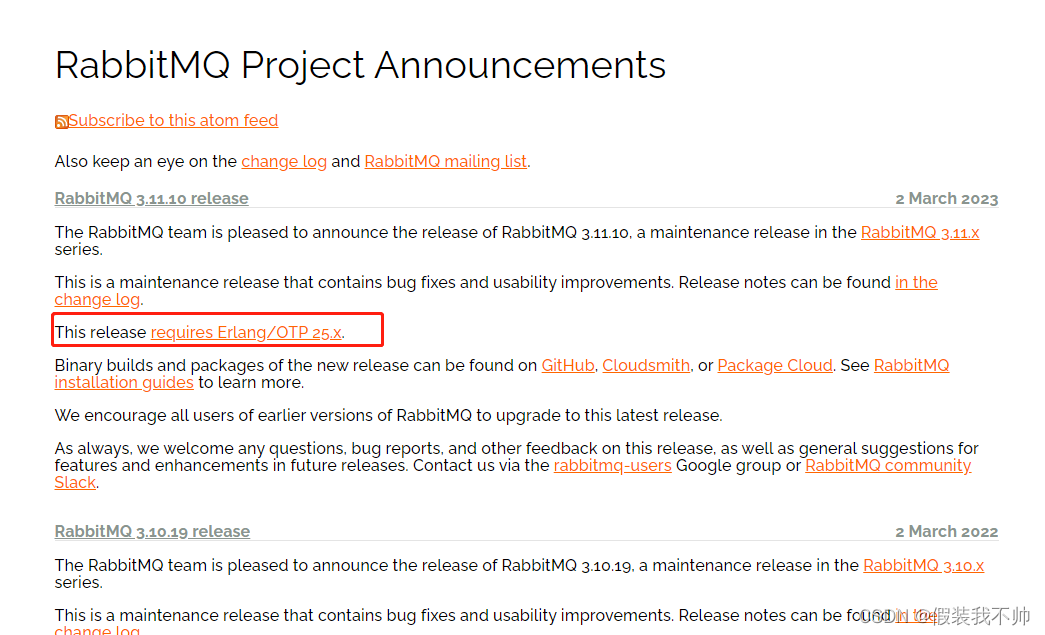
Task: Click the 'in the' release notes link
Action: pyautogui.click(x=916, y=283)
